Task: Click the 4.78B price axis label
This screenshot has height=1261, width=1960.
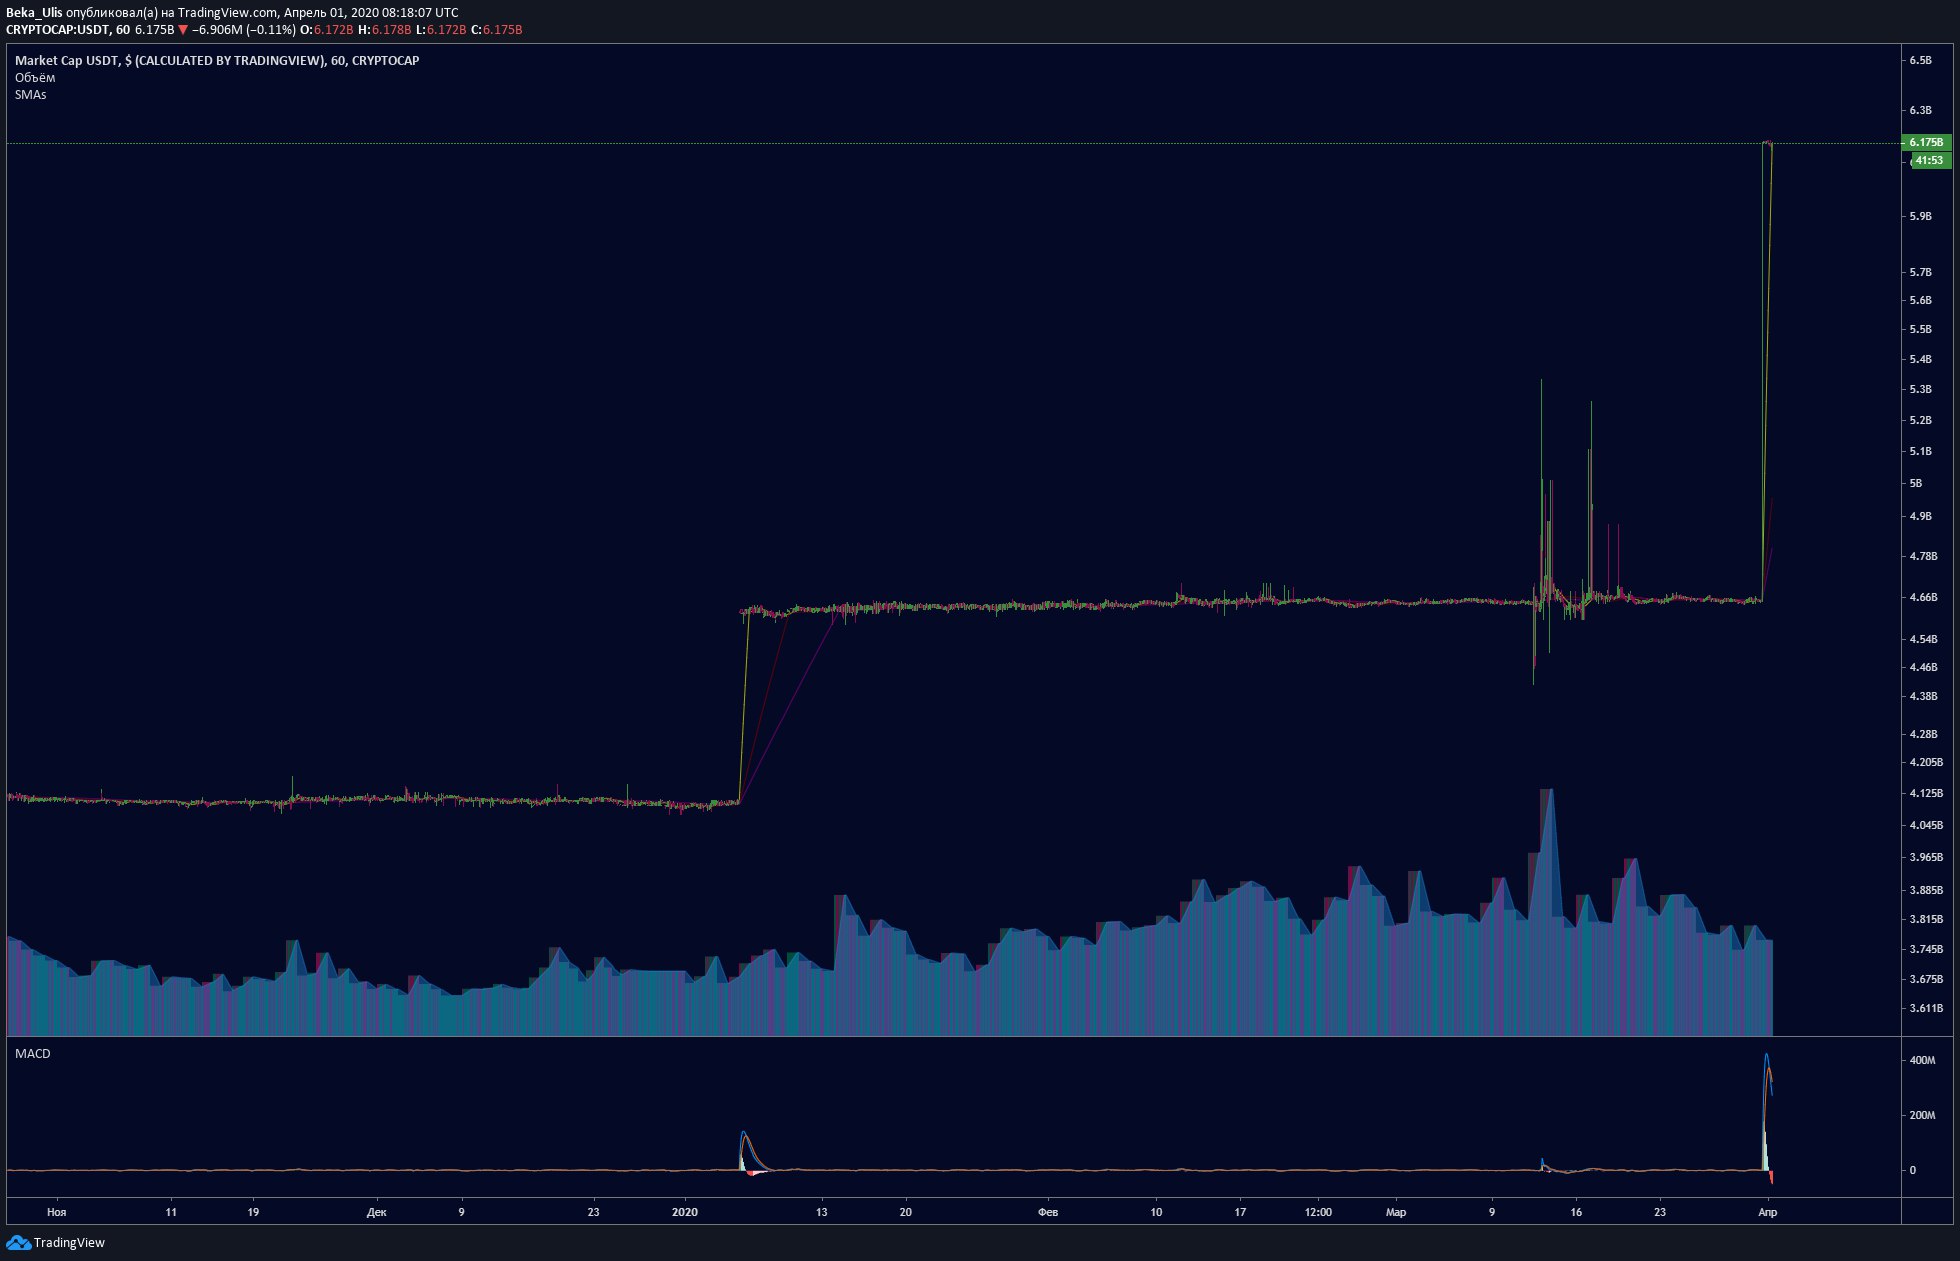Action: (1923, 557)
